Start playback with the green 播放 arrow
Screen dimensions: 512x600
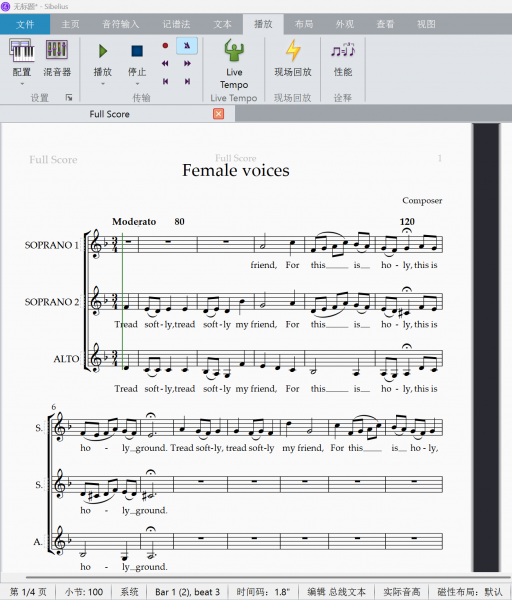(x=103, y=51)
